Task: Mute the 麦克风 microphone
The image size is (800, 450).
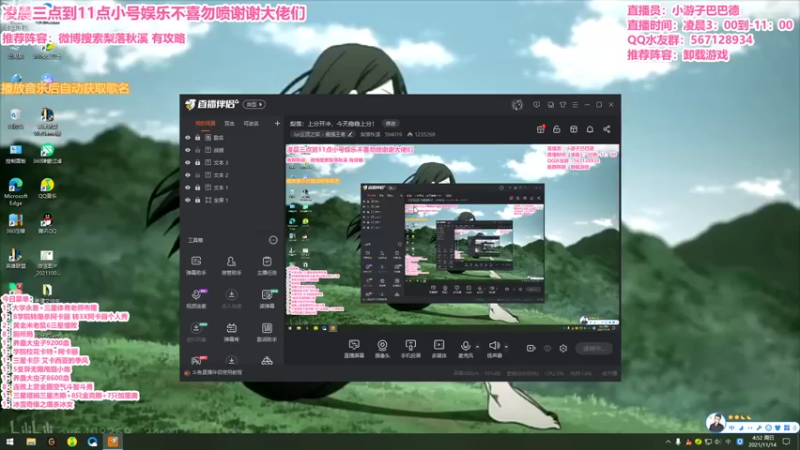Action: pos(465,349)
